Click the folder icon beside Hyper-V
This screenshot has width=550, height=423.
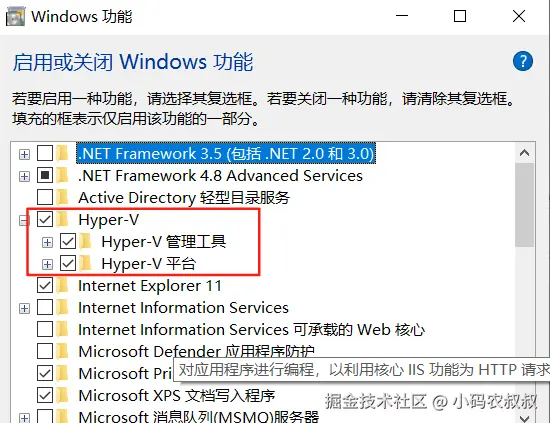click(63, 220)
